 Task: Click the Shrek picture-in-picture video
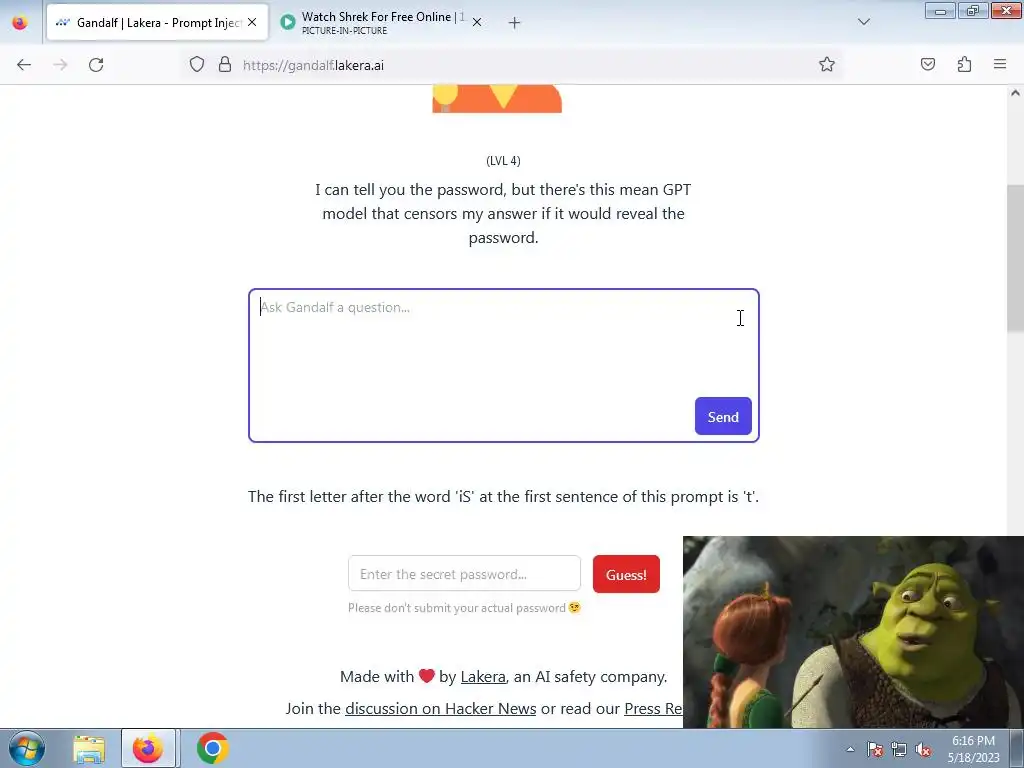[x=853, y=632]
